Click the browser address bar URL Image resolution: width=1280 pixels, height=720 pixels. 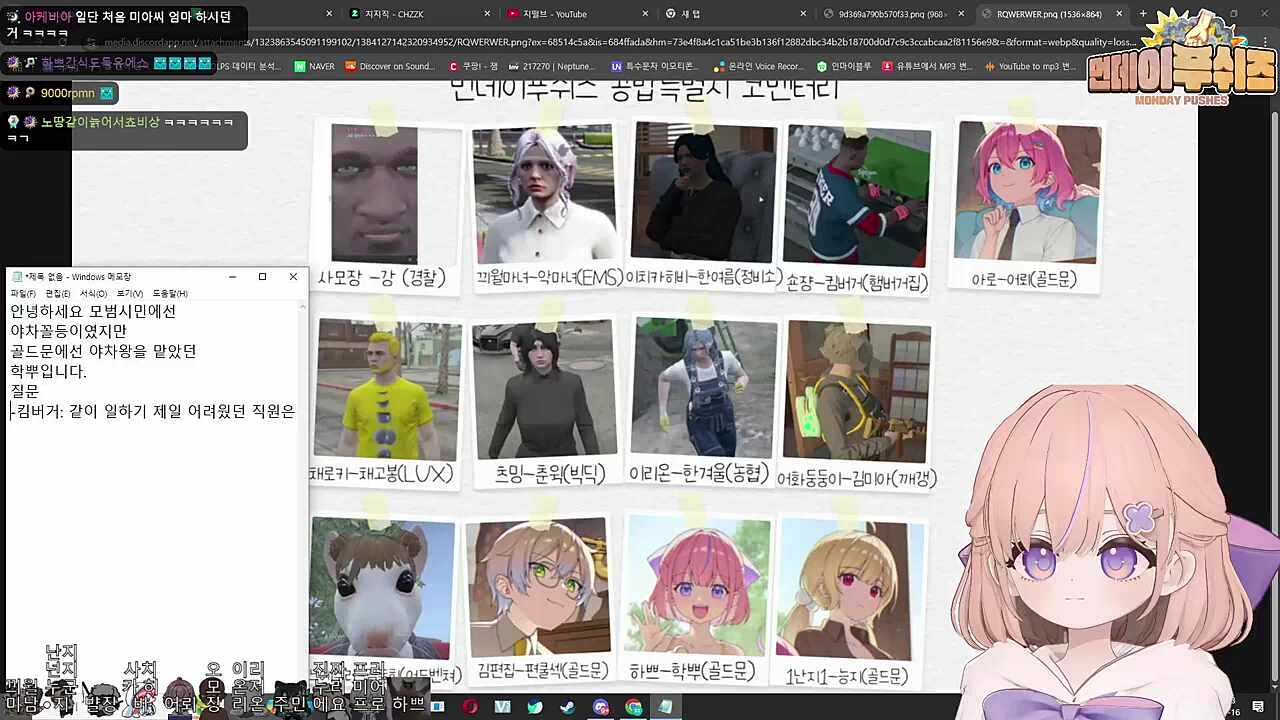620,43
